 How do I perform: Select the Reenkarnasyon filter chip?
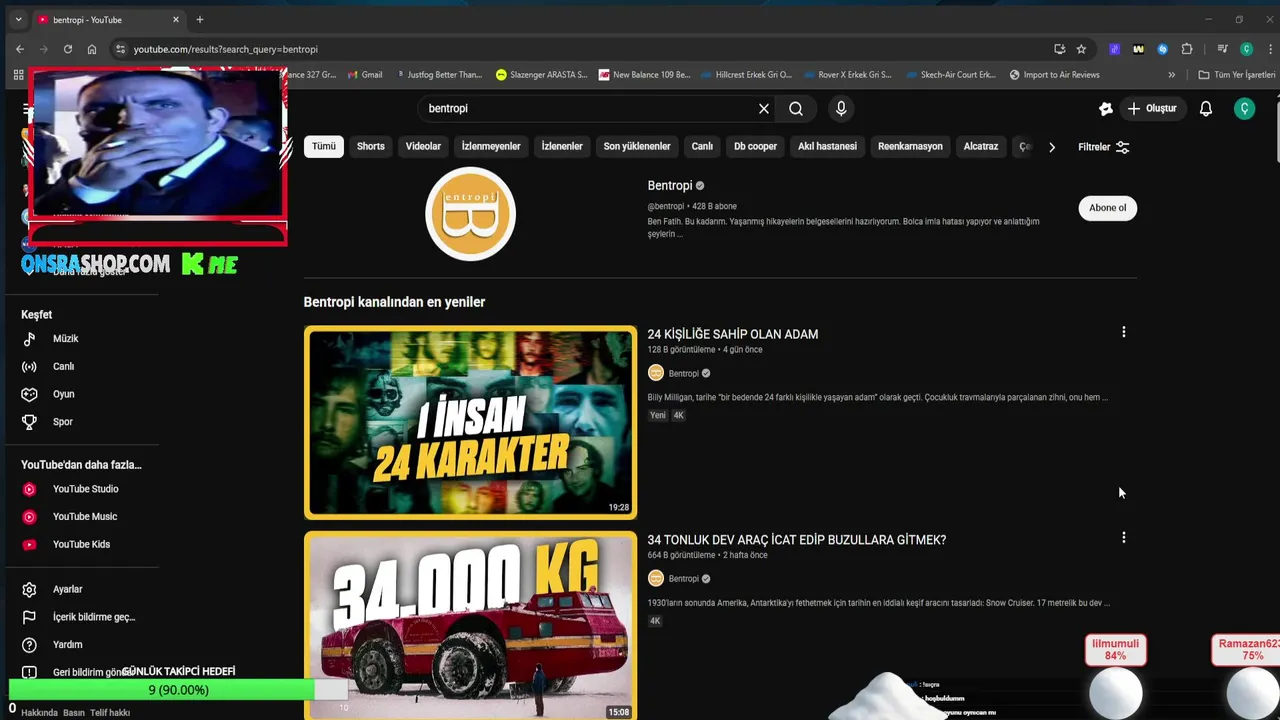point(910,146)
